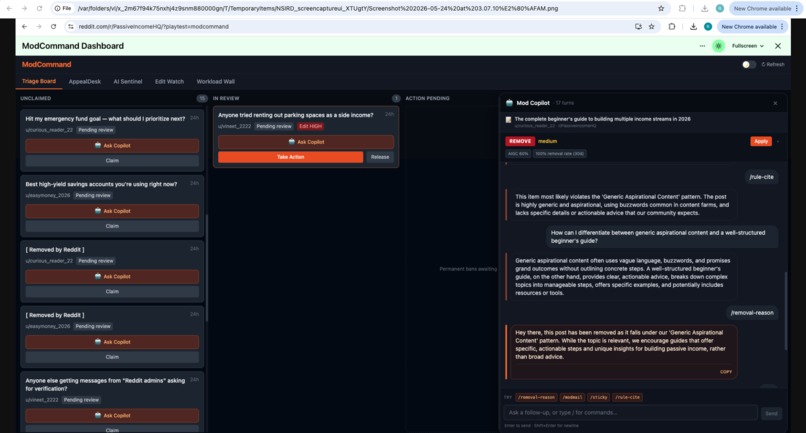Ask Copilot about high-yield savings accounts post
The width and height of the screenshot is (806, 433).
[112, 211]
